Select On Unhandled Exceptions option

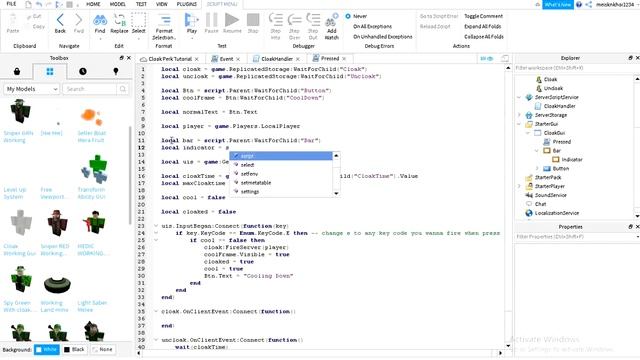[382, 36]
